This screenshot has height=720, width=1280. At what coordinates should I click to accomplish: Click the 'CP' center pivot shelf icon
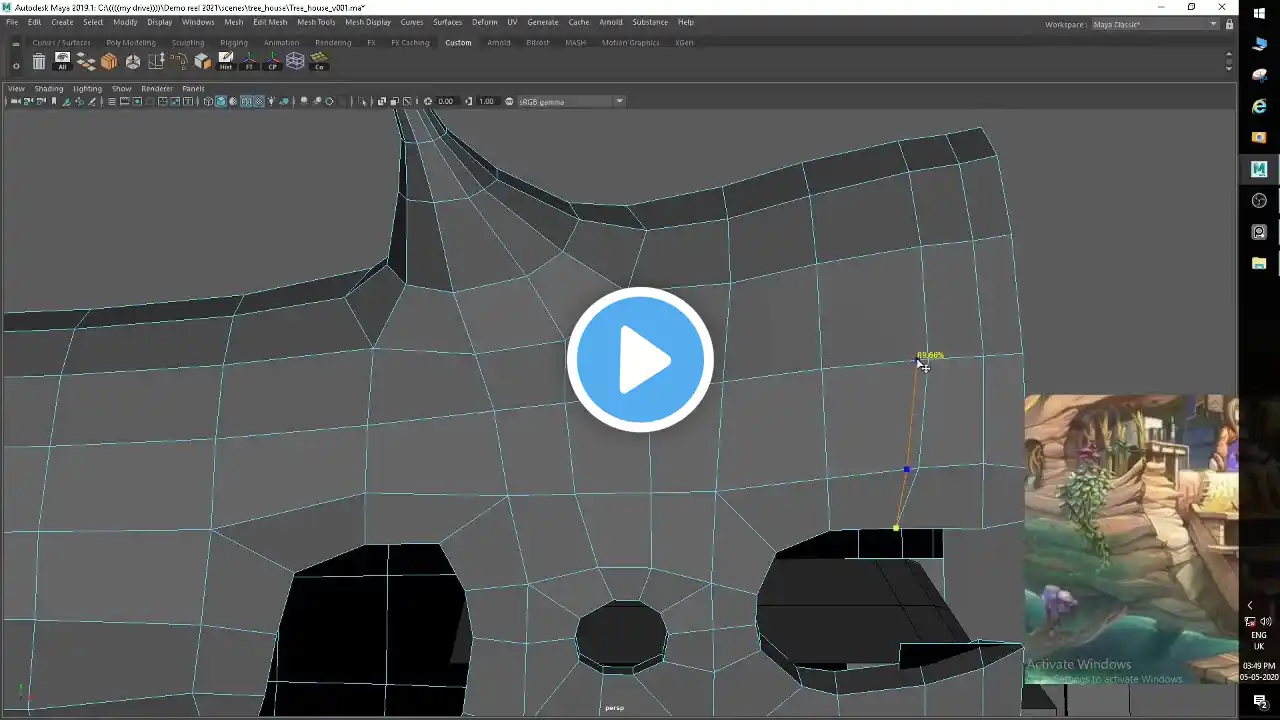[x=272, y=62]
